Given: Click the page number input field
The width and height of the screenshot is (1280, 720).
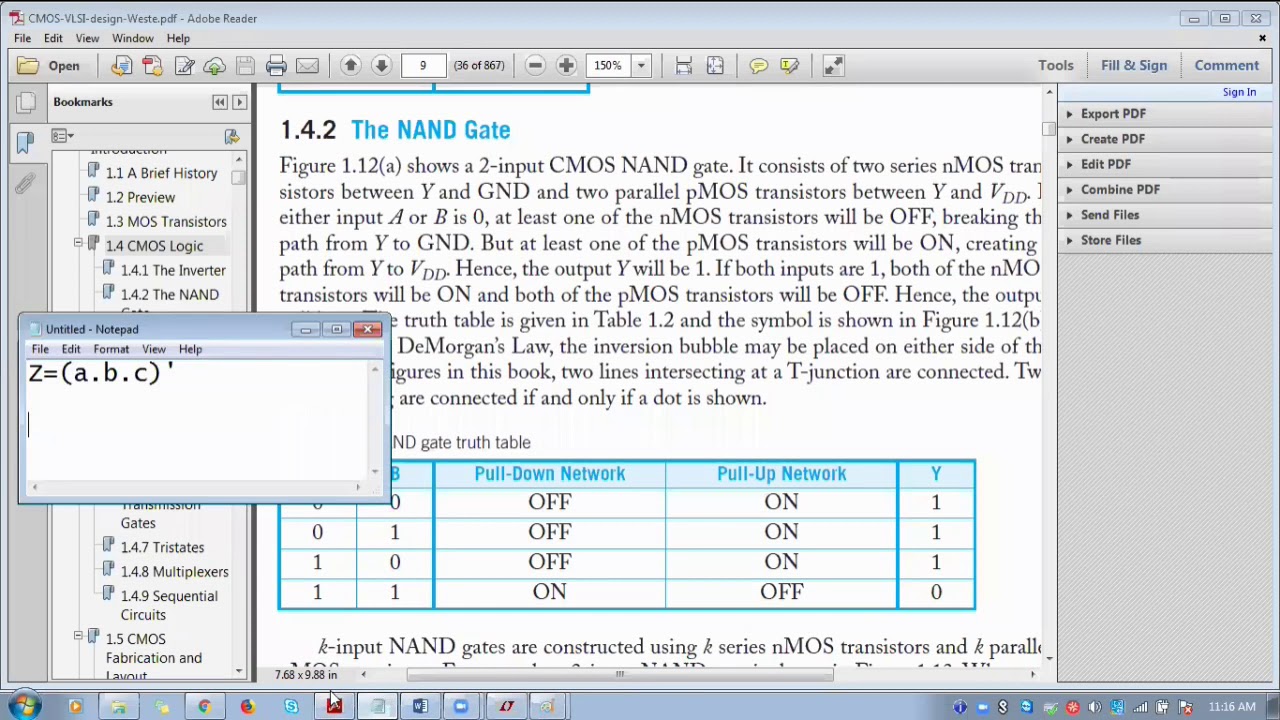Looking at the screenshot, I should click(422, 66).
